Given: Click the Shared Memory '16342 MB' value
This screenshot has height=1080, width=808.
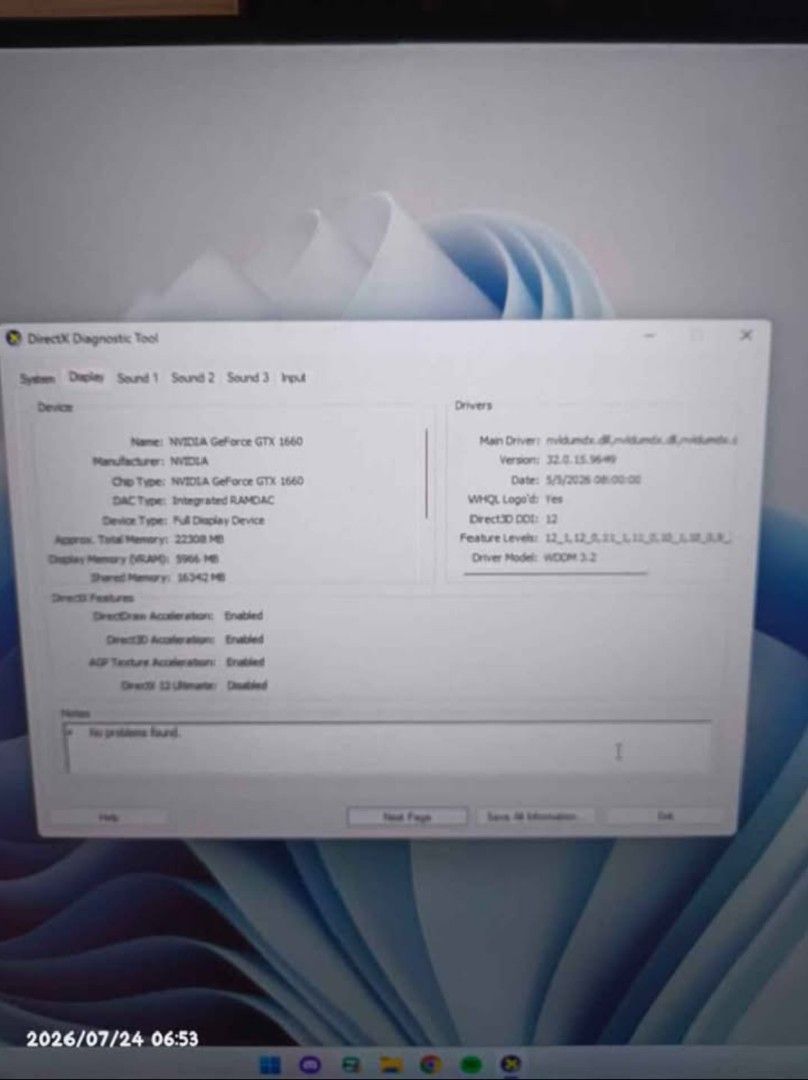Looking at the screenshot, I should click(201, 577).
